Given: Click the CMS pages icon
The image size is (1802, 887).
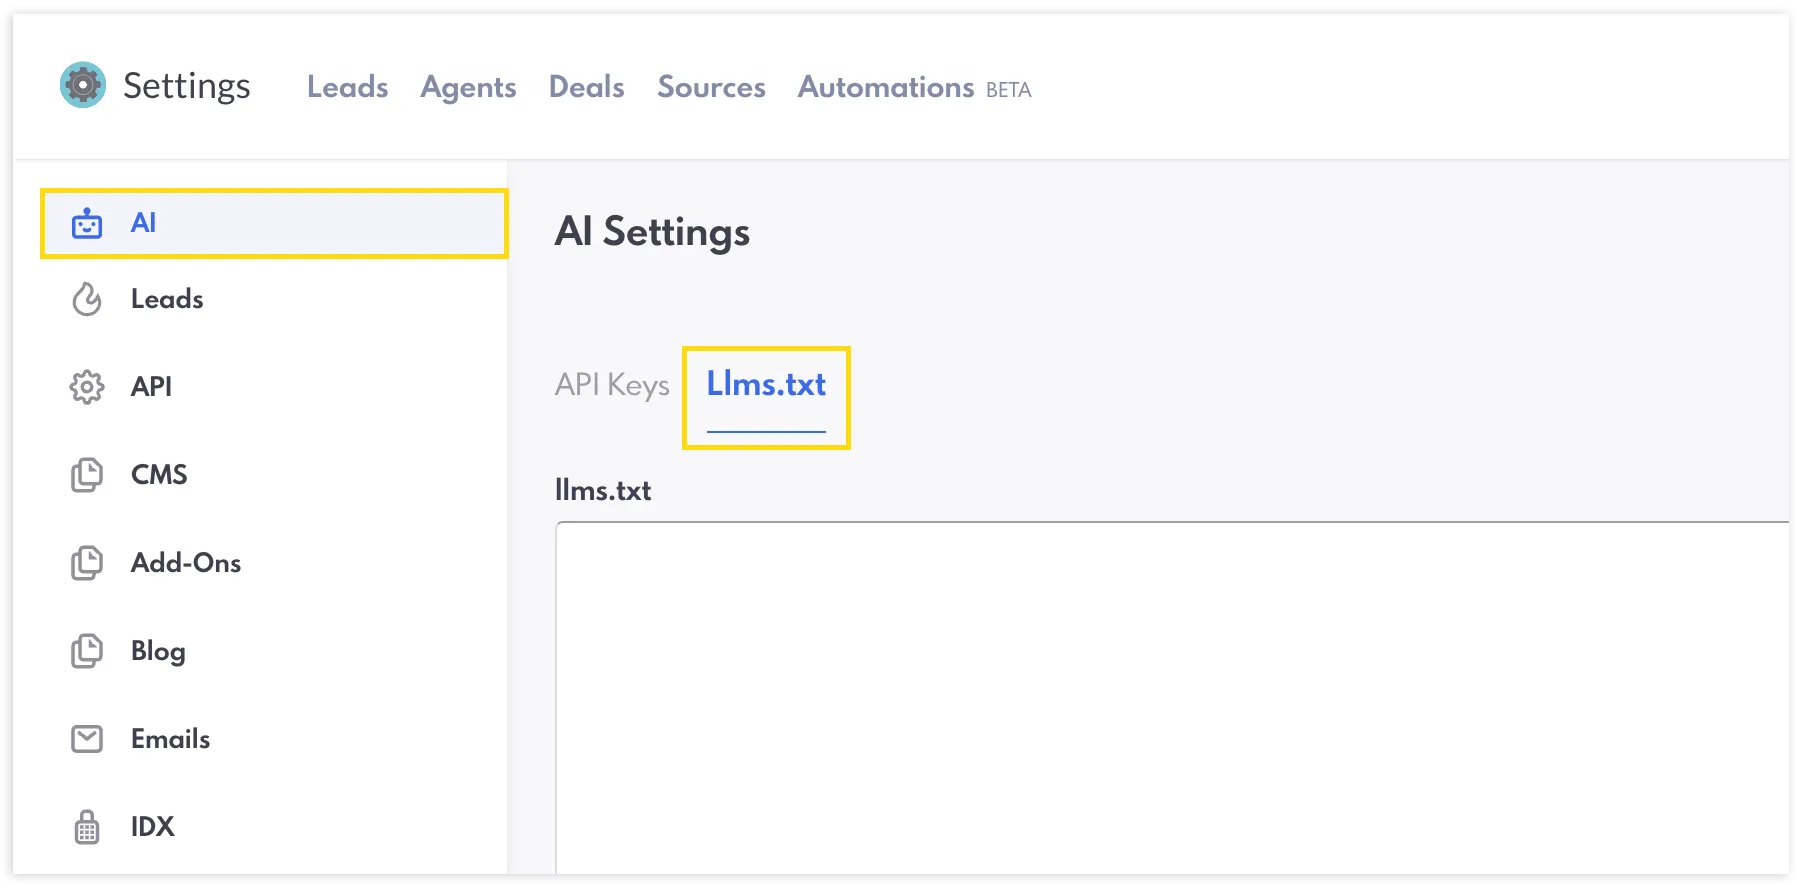Looking at the screenshot, I should pyautogui.click(x=87, y=475).
